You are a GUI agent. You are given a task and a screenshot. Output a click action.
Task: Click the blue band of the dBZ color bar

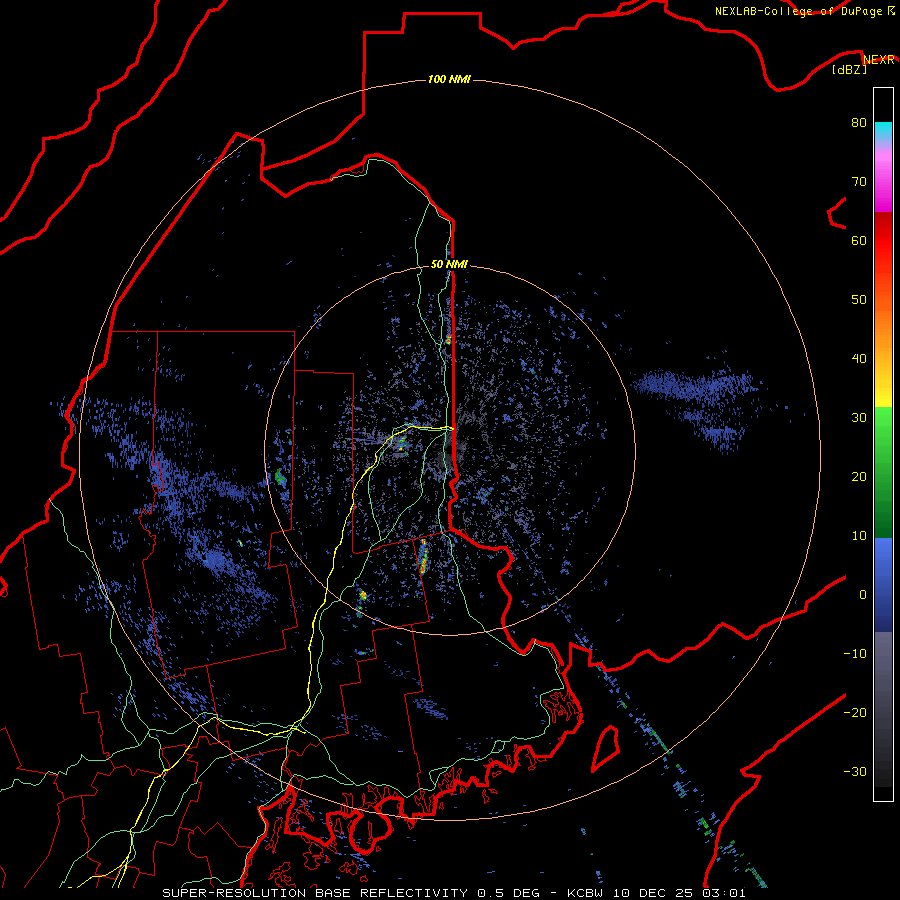click(883, 585)
